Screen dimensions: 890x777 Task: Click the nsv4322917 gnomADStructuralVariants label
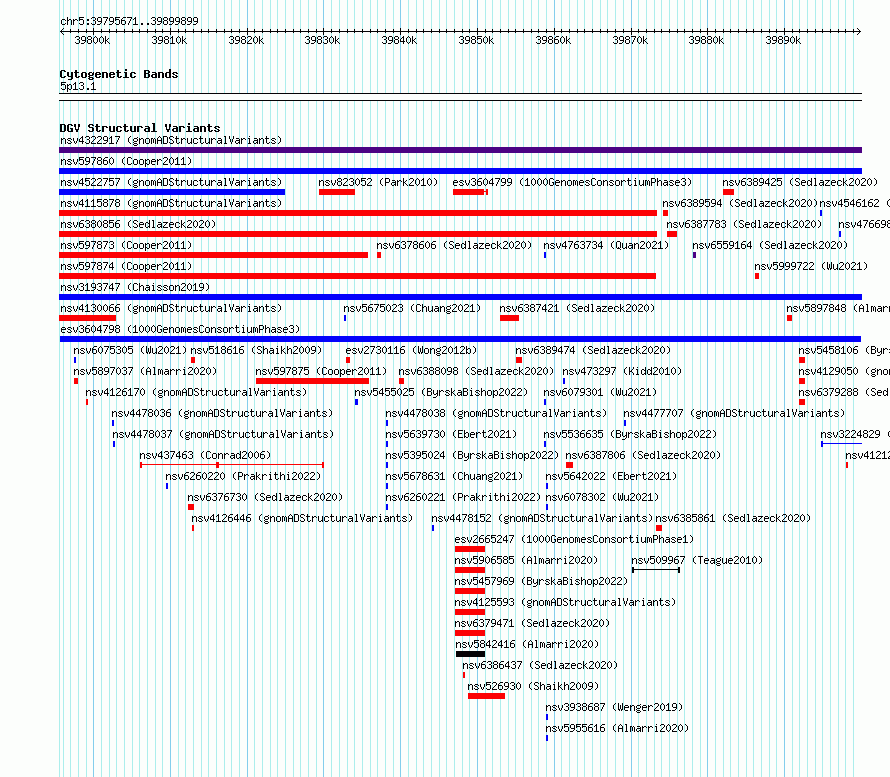pos(171,140)
